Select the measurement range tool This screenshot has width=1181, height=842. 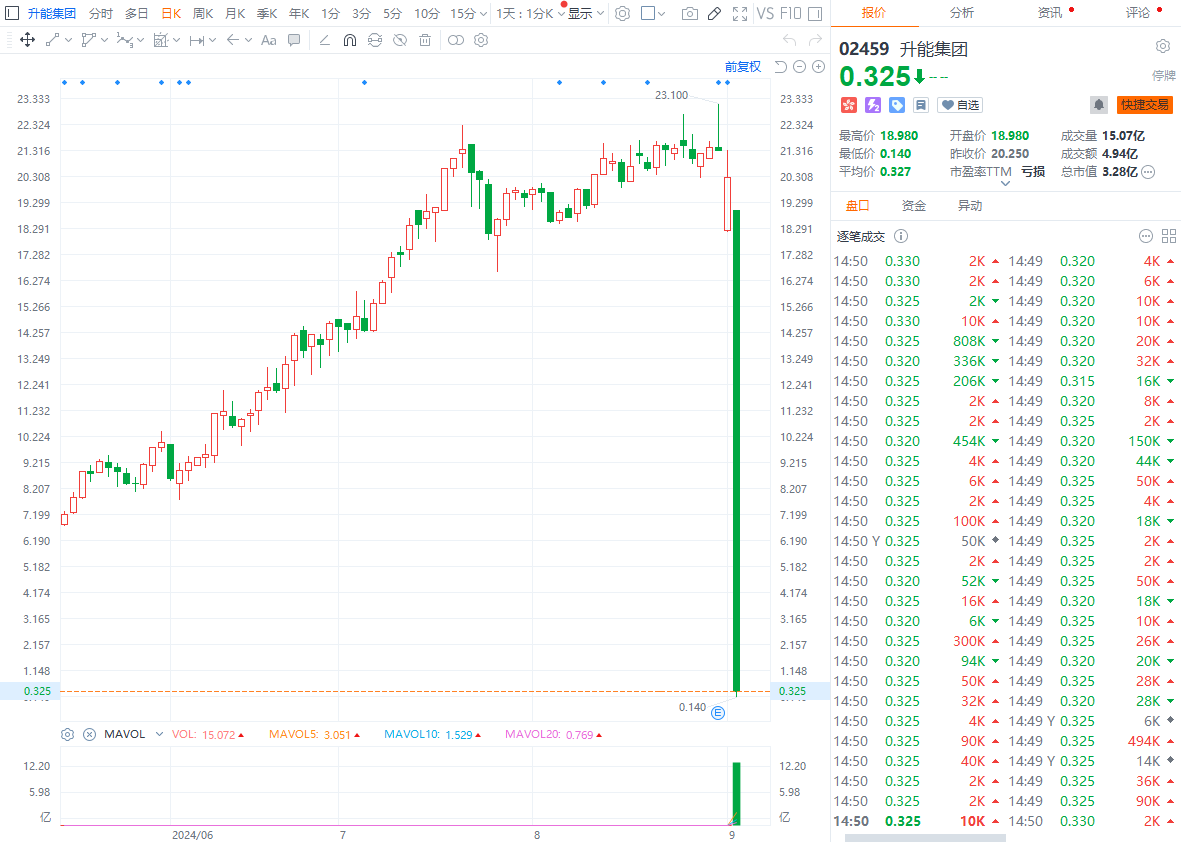click(x=197, y=40)
